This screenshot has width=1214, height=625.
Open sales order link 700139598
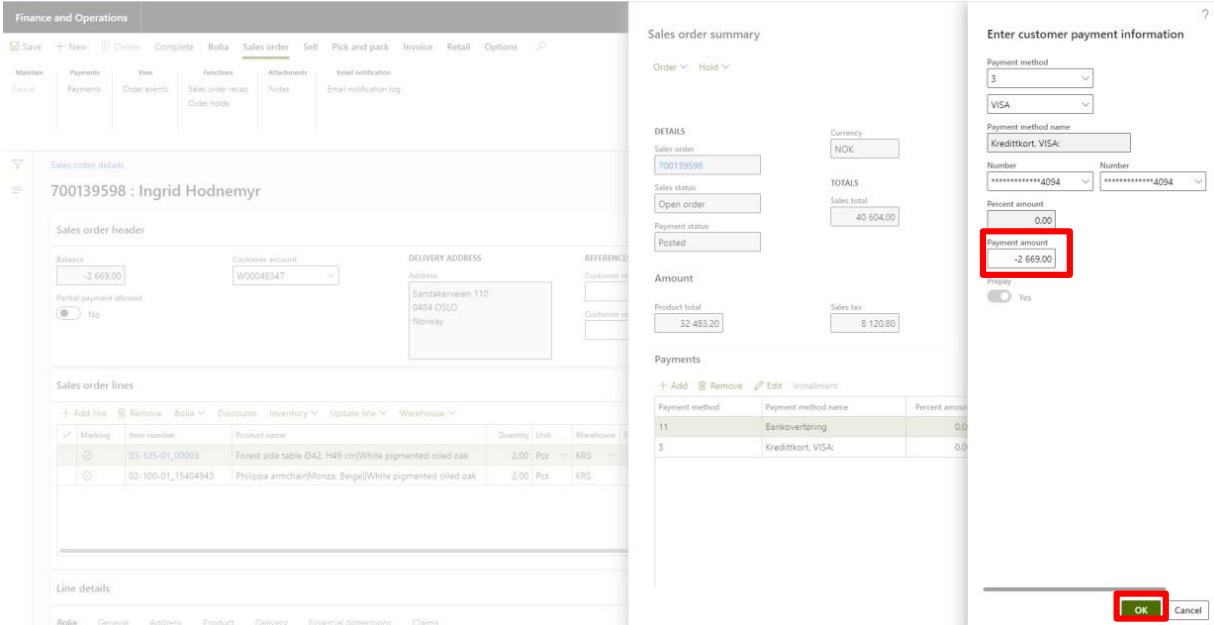click(x=680, y=165)
